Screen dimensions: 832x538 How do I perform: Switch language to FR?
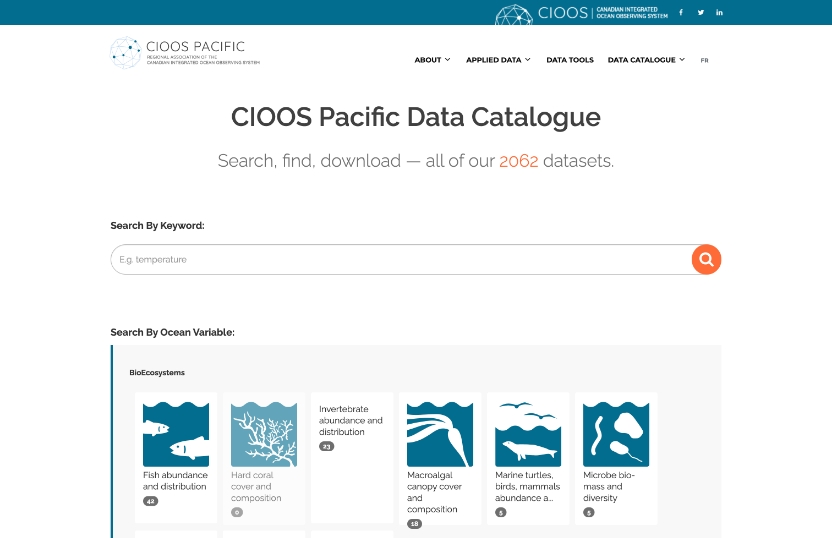click(x=705, y=60)
